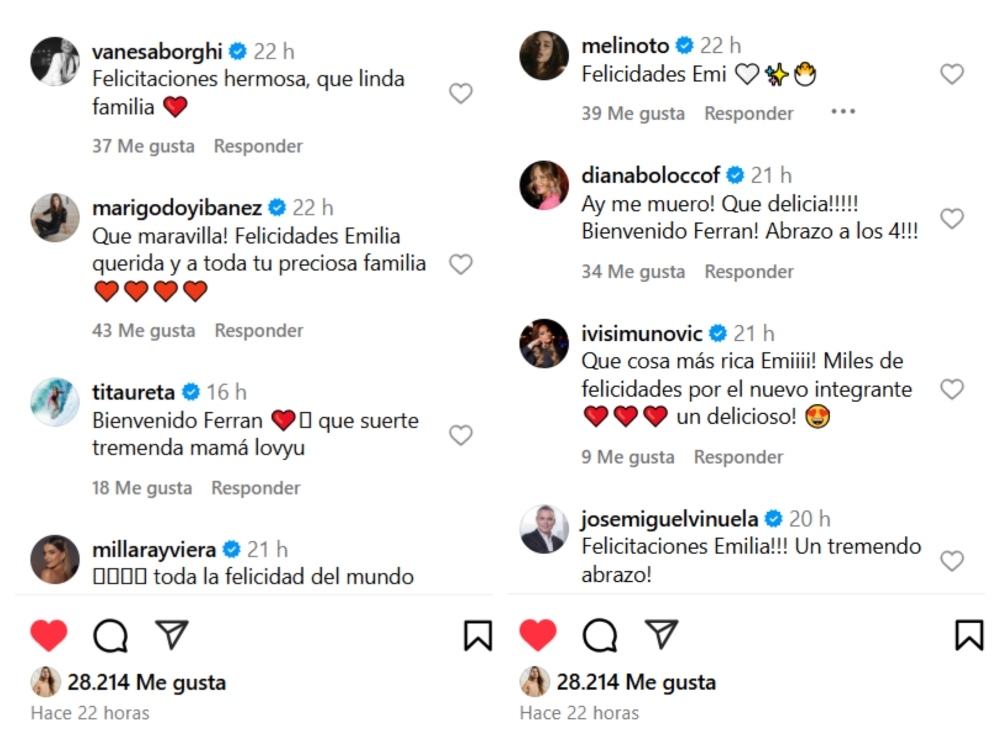Like titaureta's comment heart icon
This screenshot has height=744, width=1000.
[460, 435]
